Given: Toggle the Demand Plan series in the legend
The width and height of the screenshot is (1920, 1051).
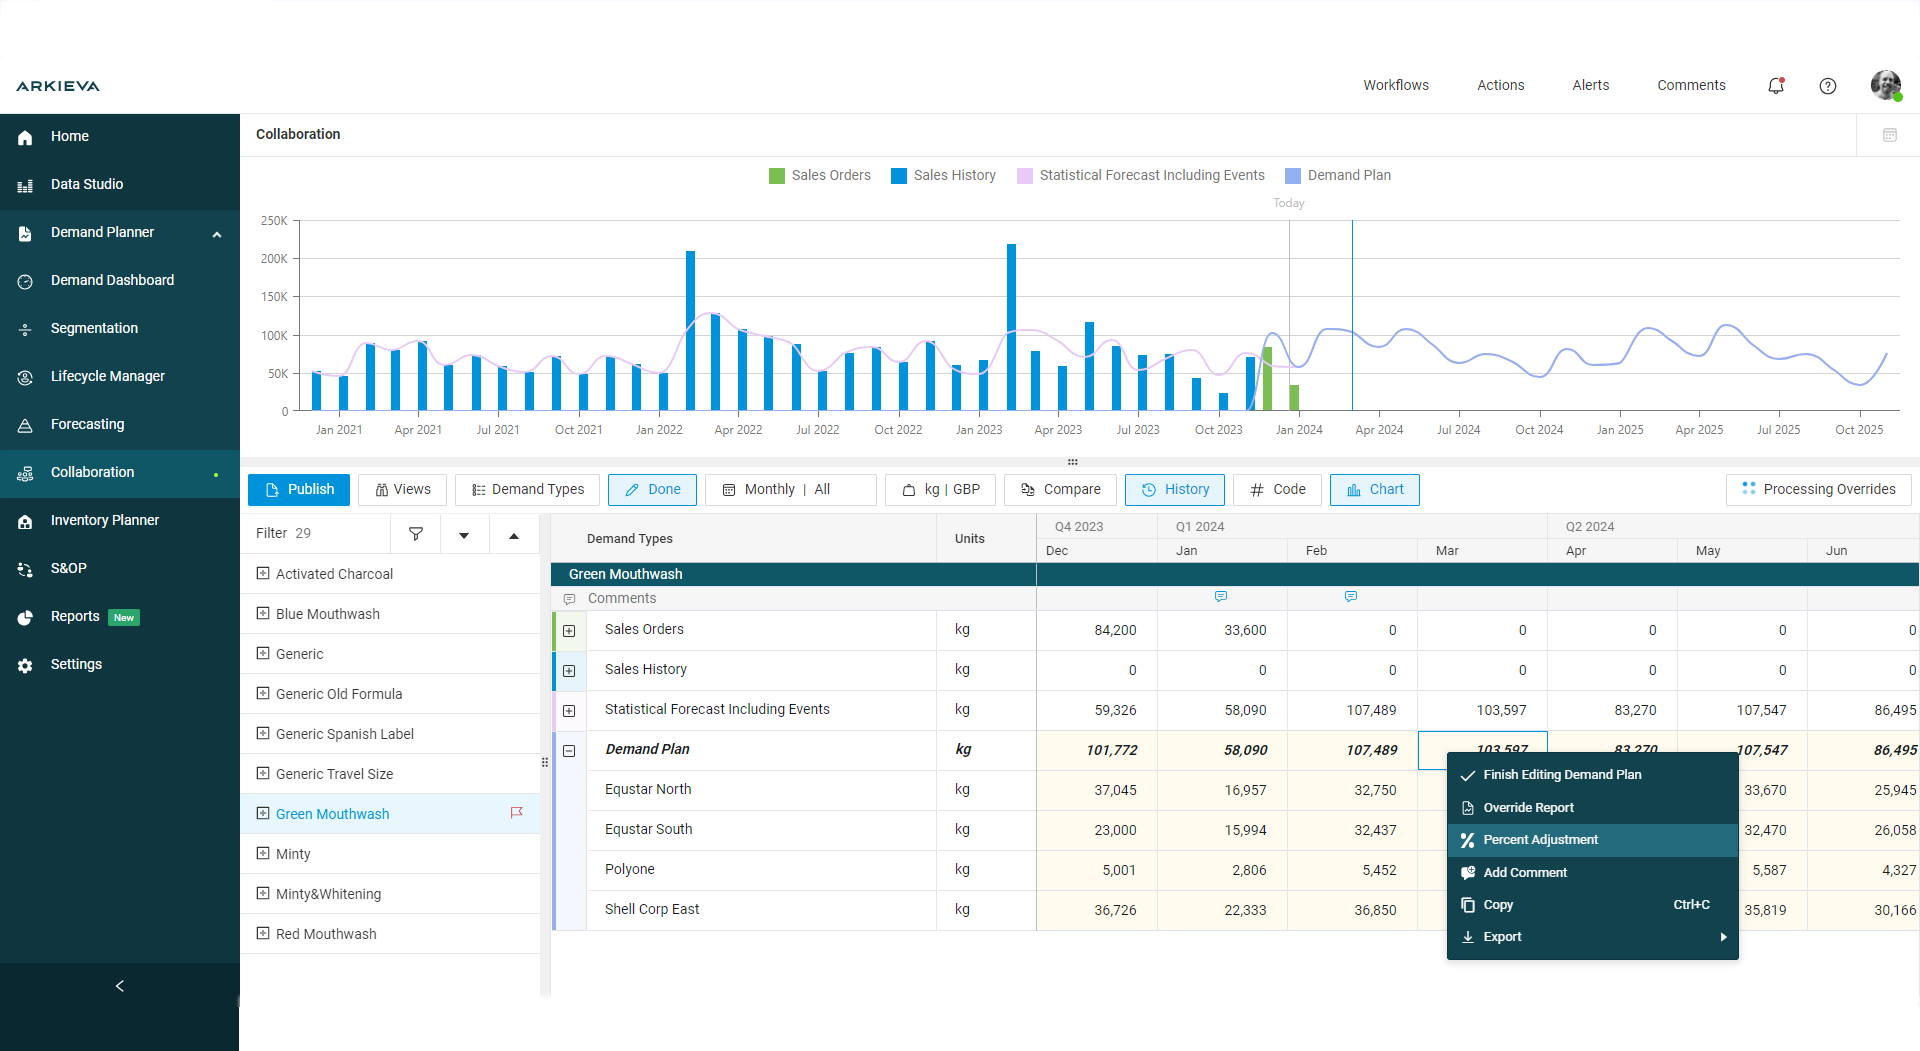Looking at the screenshot, I should [x=1348, y=175].
